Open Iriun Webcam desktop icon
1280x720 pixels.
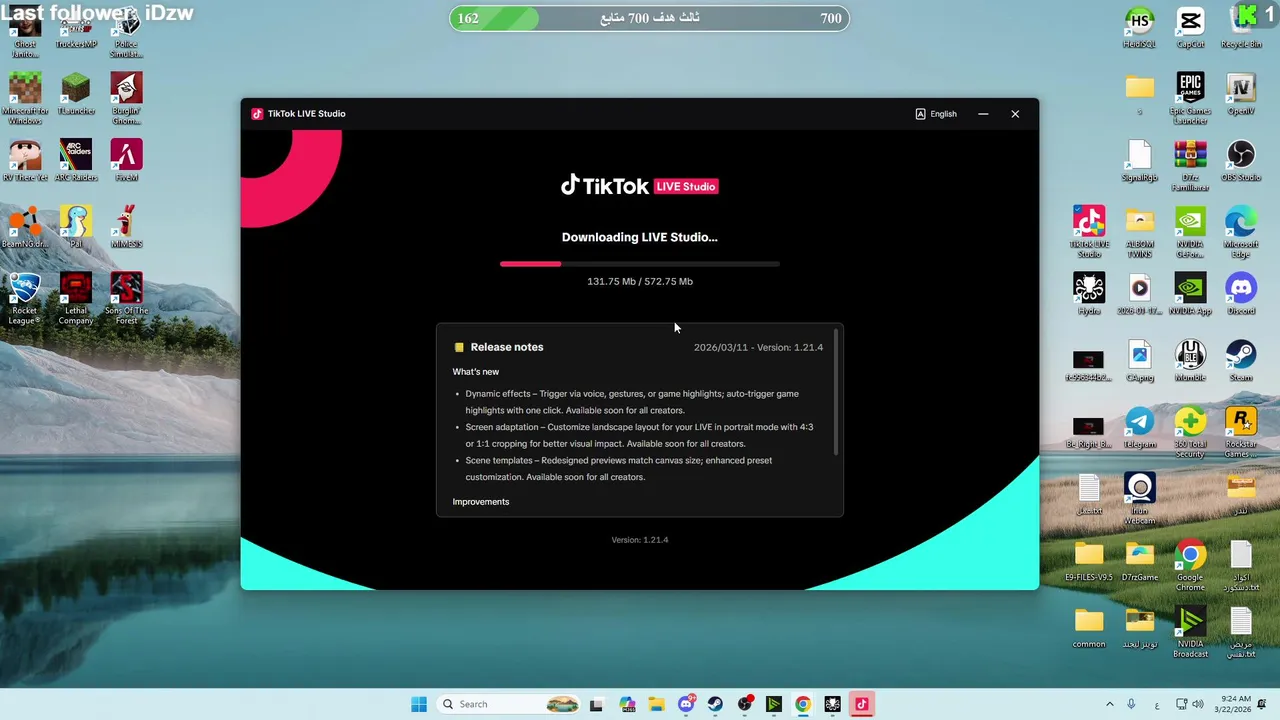[x=1139, y=499]
